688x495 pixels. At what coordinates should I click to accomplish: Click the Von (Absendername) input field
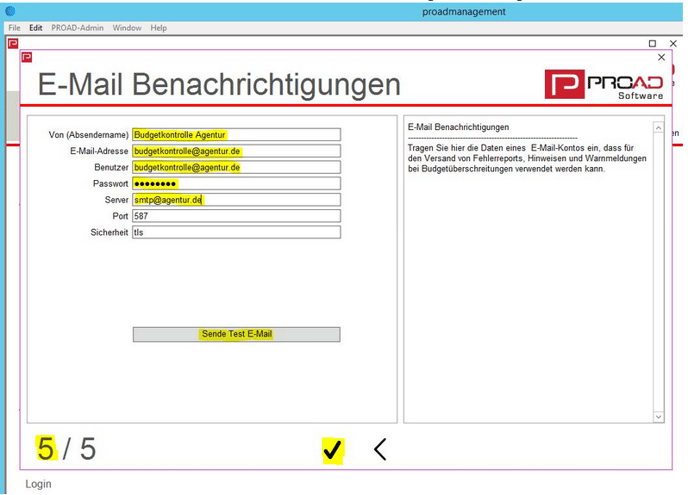click(x=236, y=135)
